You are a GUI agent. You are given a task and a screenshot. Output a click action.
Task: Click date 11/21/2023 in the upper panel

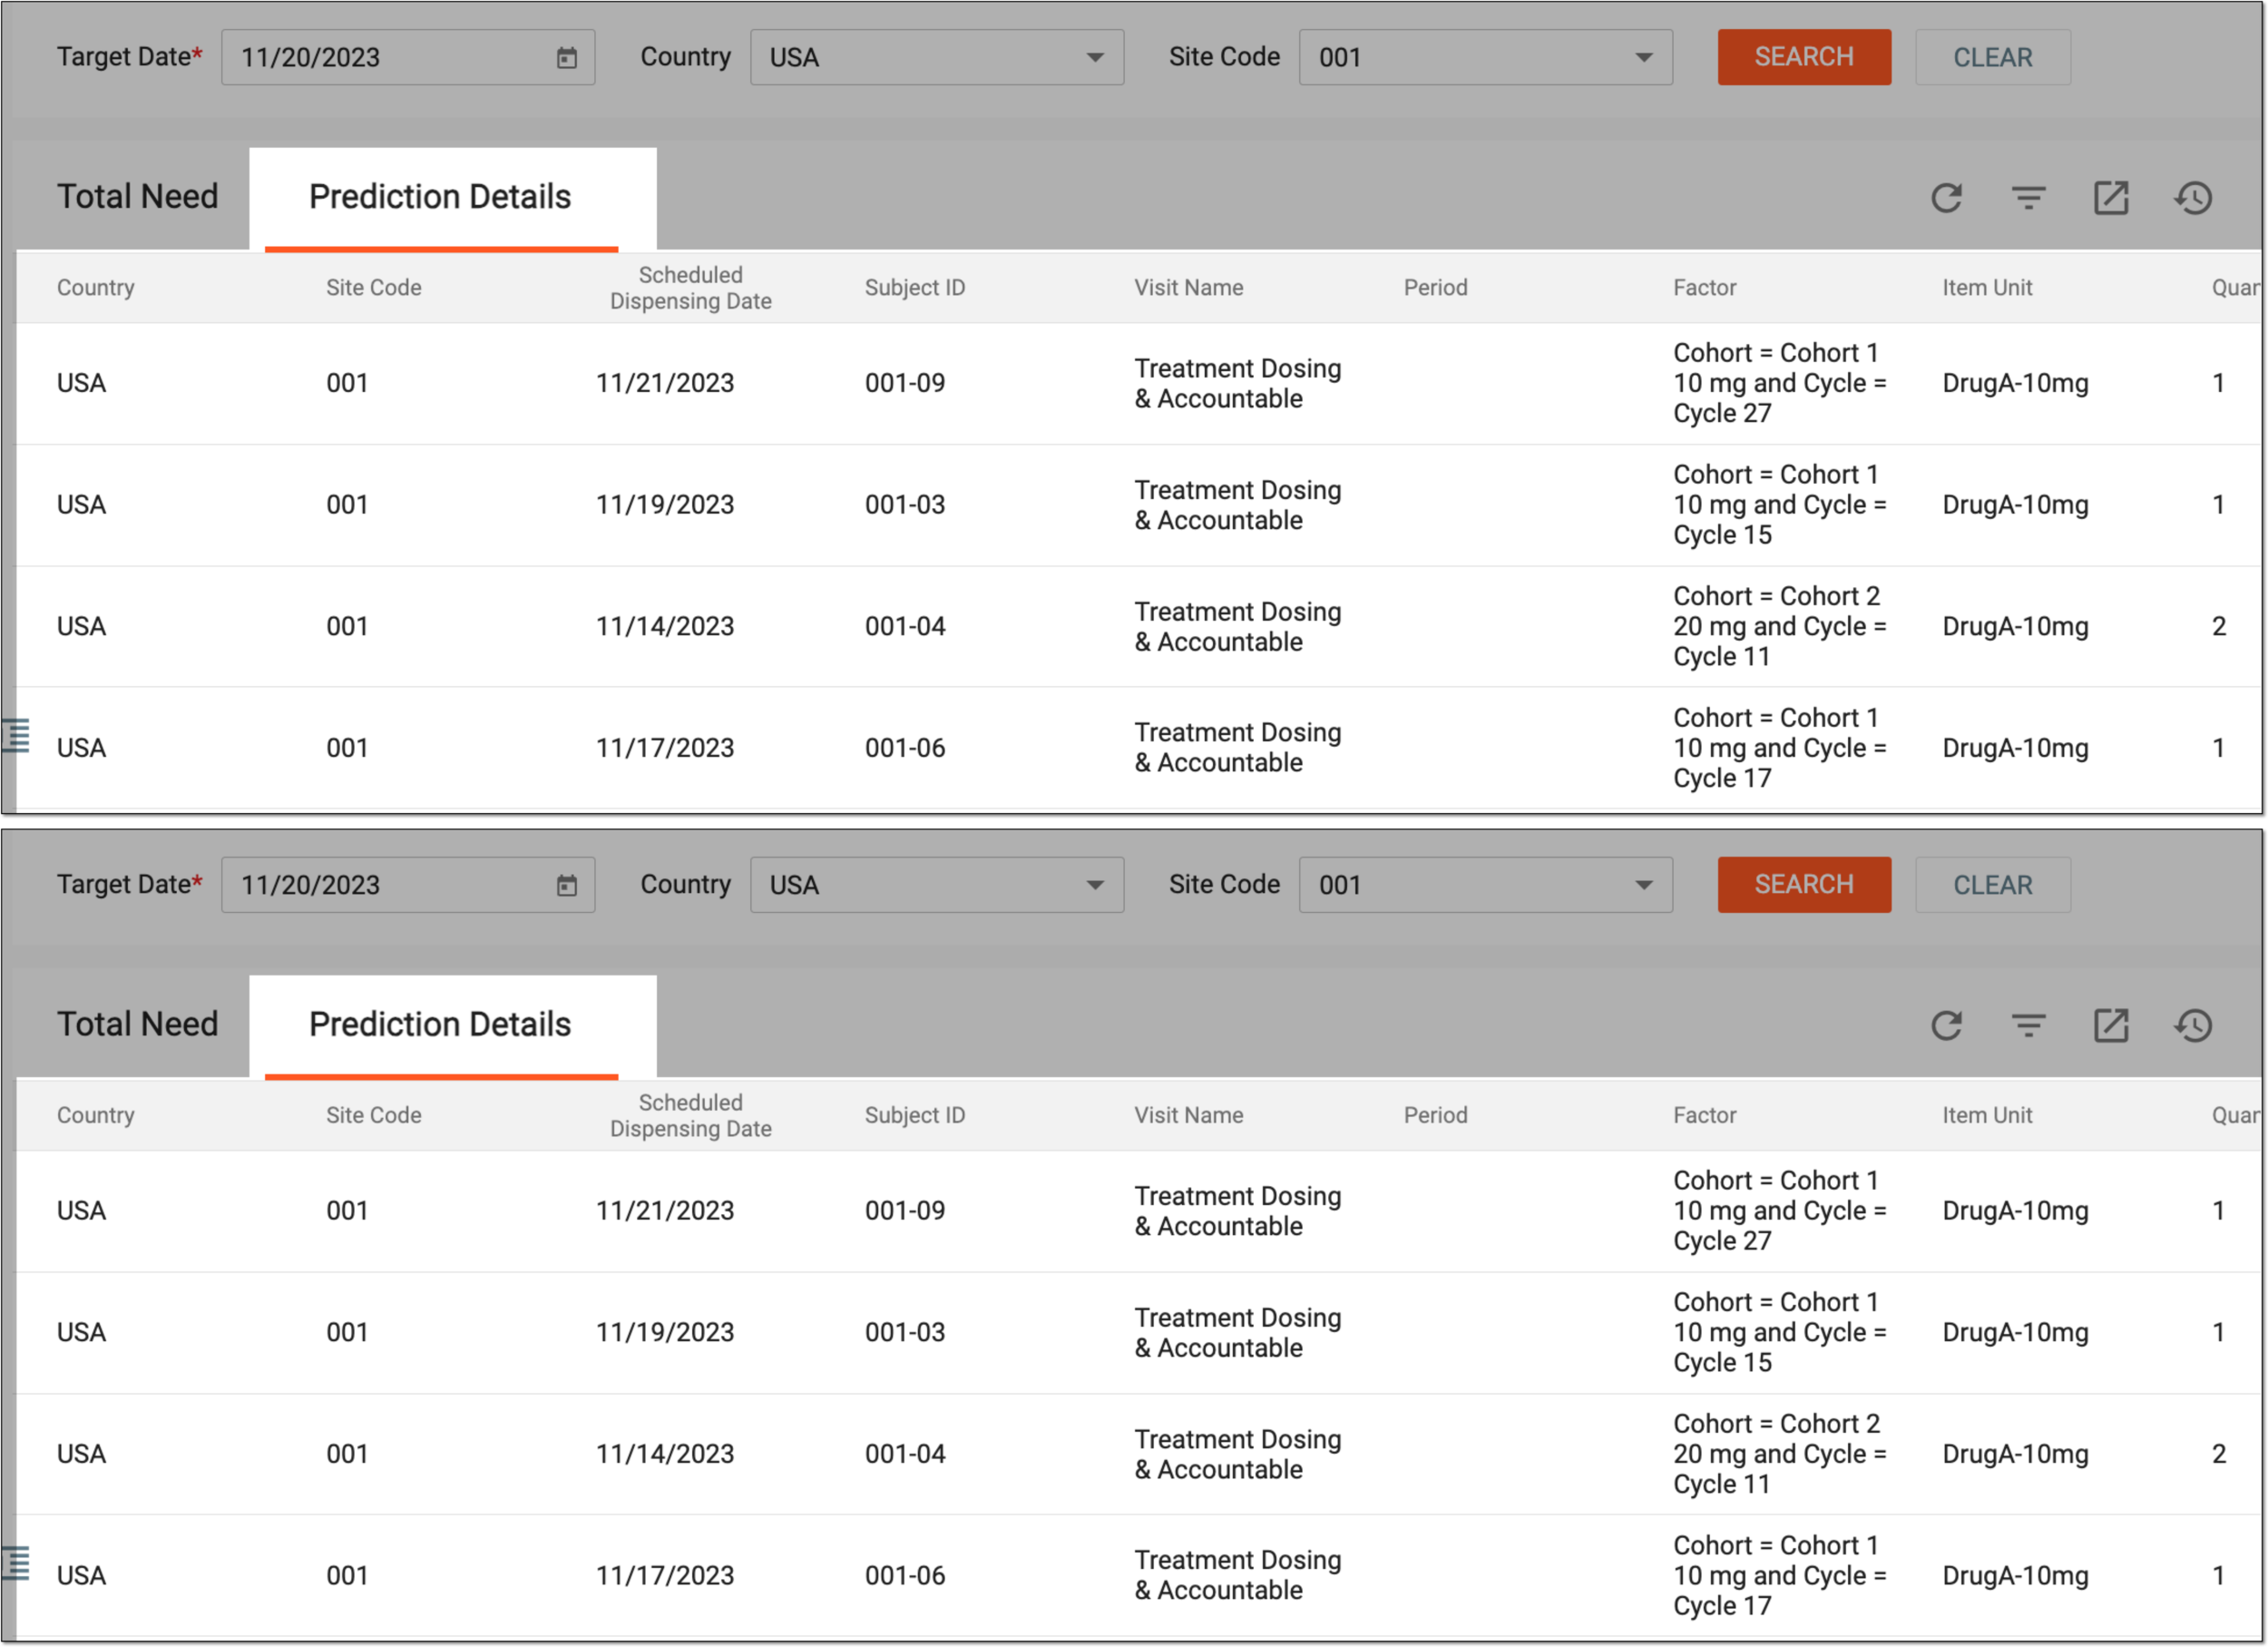(x=665, y=383)
